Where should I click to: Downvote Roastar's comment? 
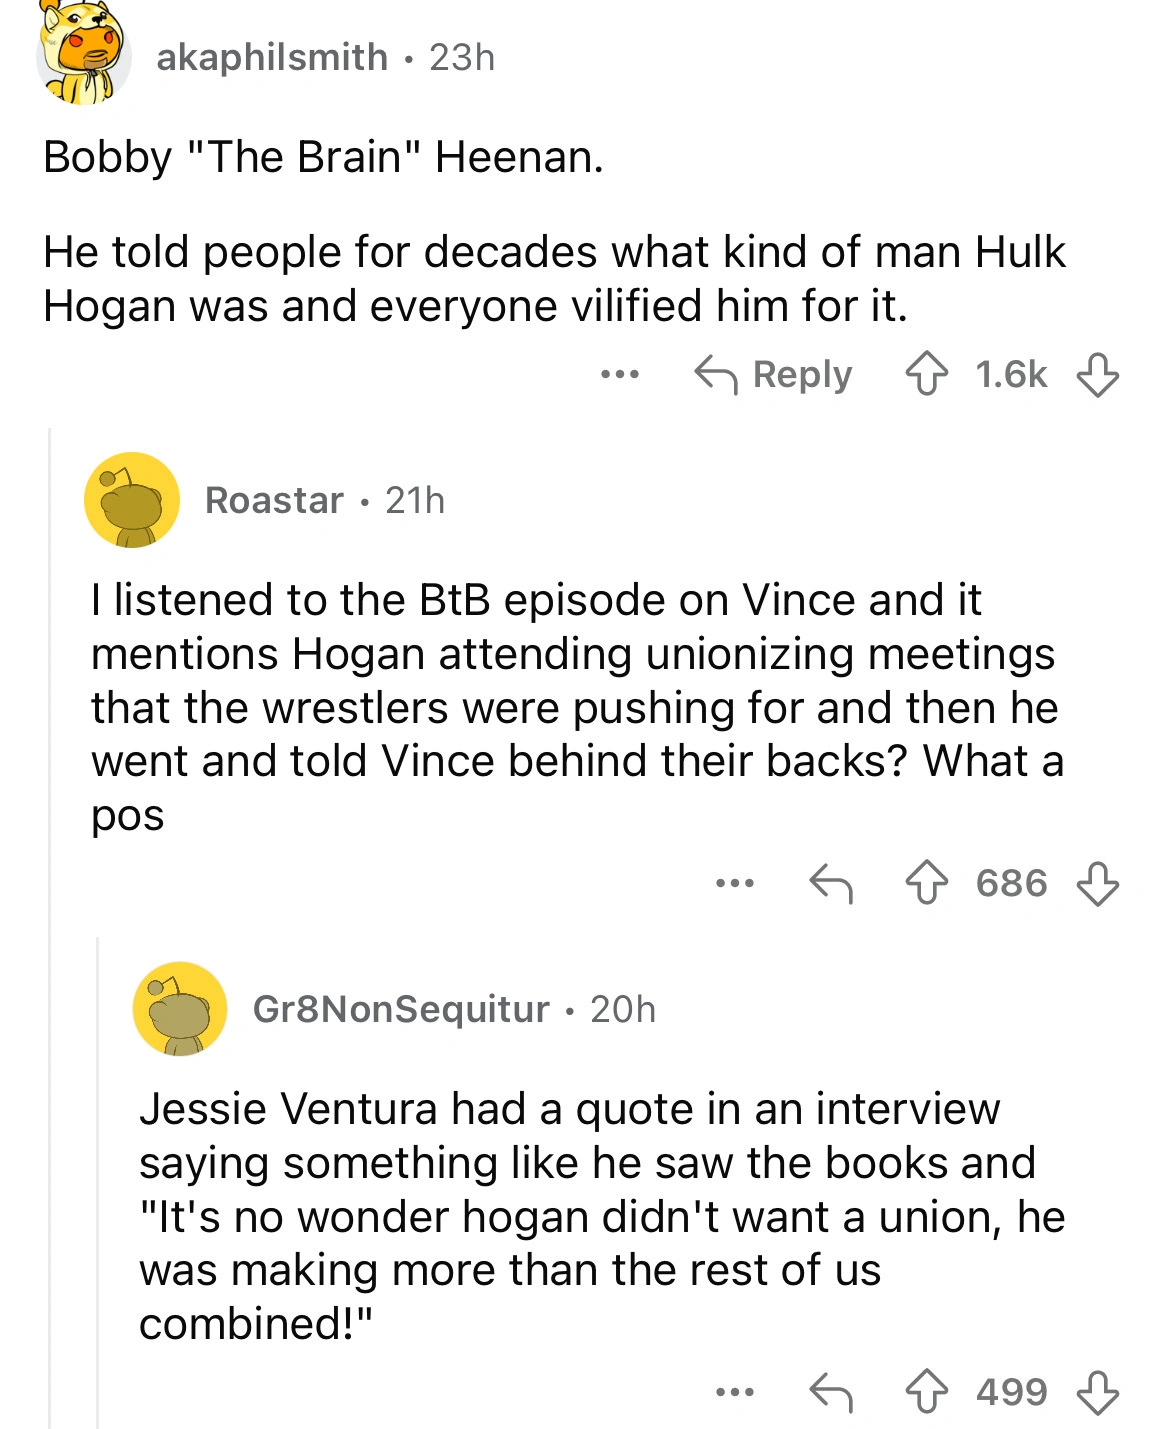click(1097, 883)
